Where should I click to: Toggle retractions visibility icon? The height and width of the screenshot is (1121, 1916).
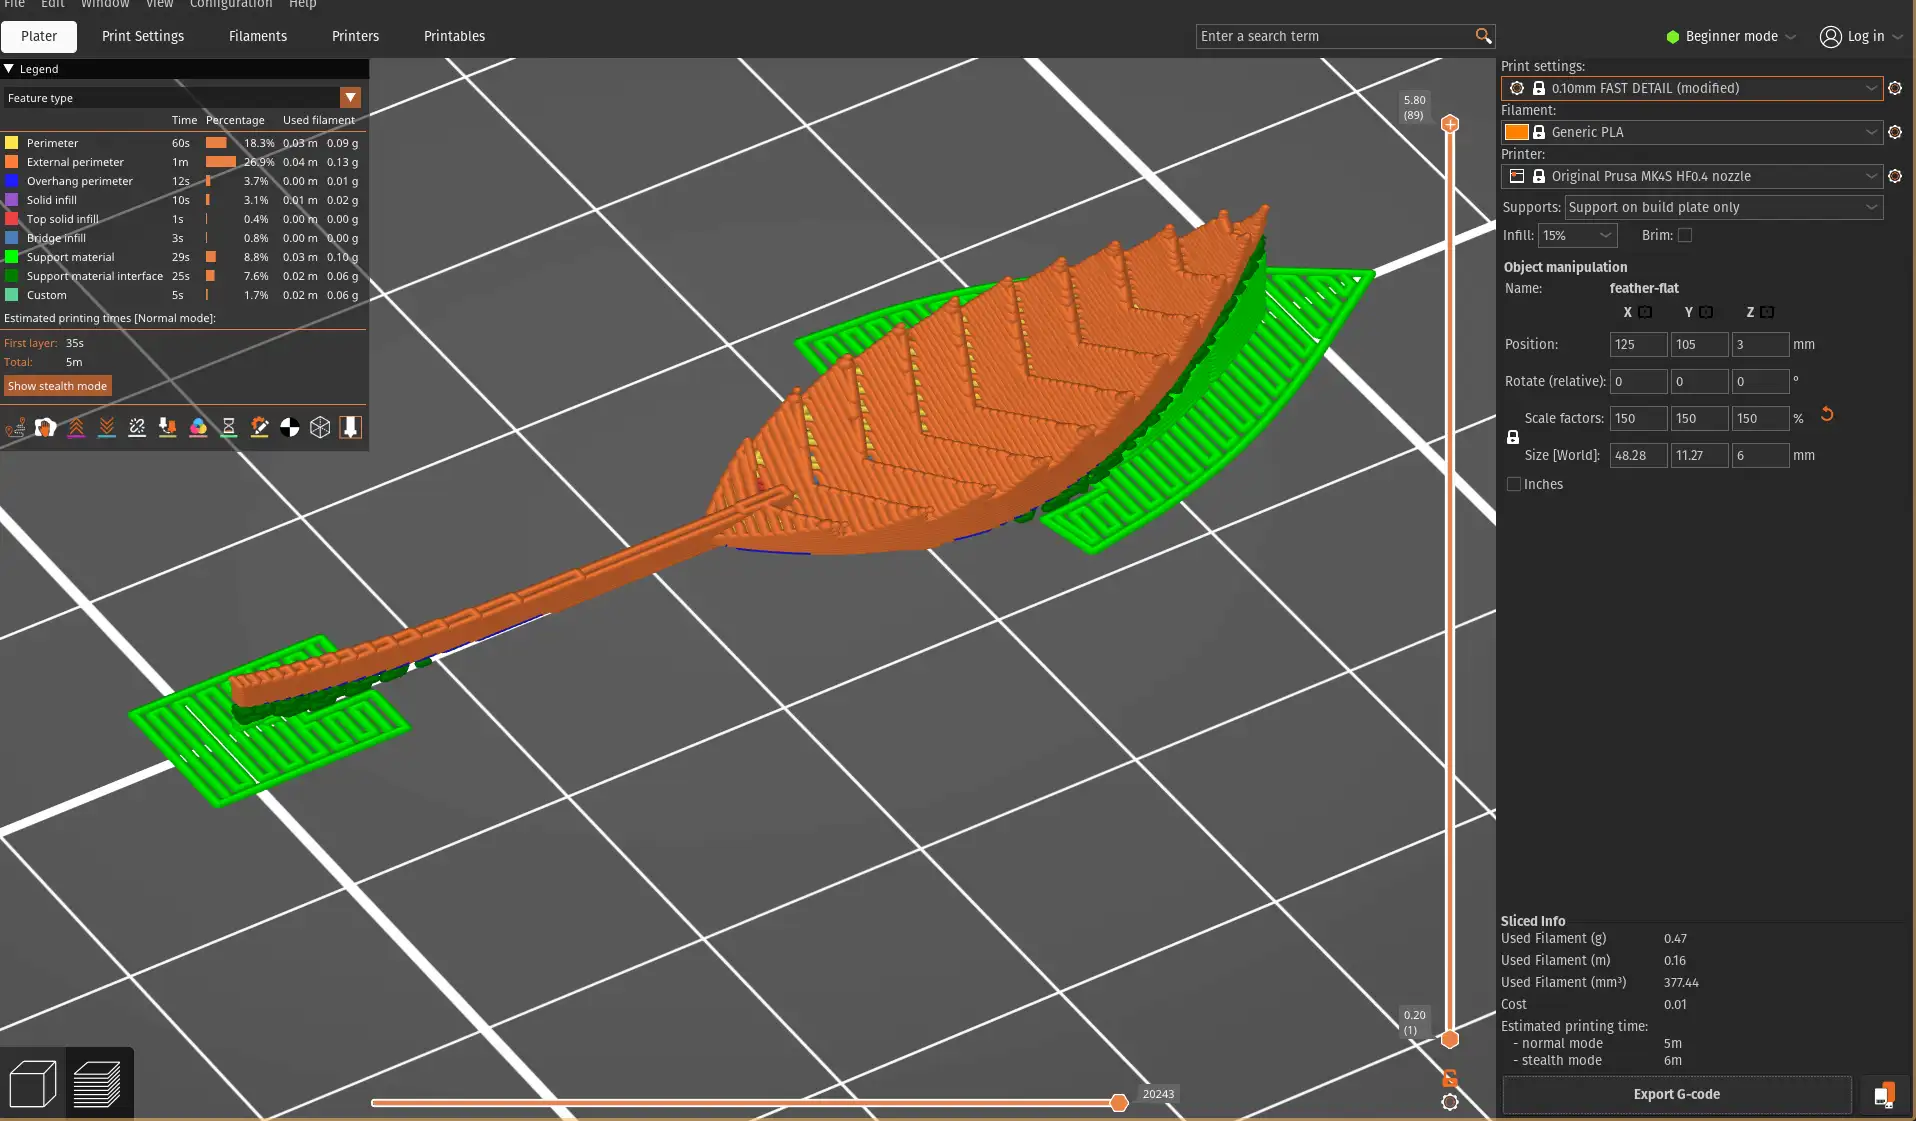coord(76,428)
